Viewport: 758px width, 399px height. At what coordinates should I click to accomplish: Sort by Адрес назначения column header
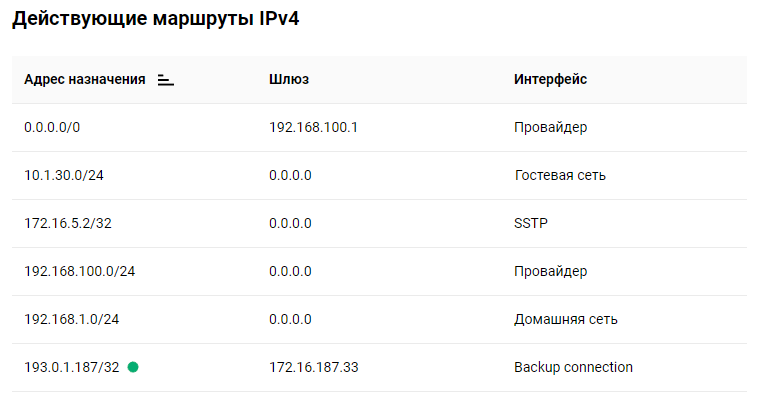(85, 79)
